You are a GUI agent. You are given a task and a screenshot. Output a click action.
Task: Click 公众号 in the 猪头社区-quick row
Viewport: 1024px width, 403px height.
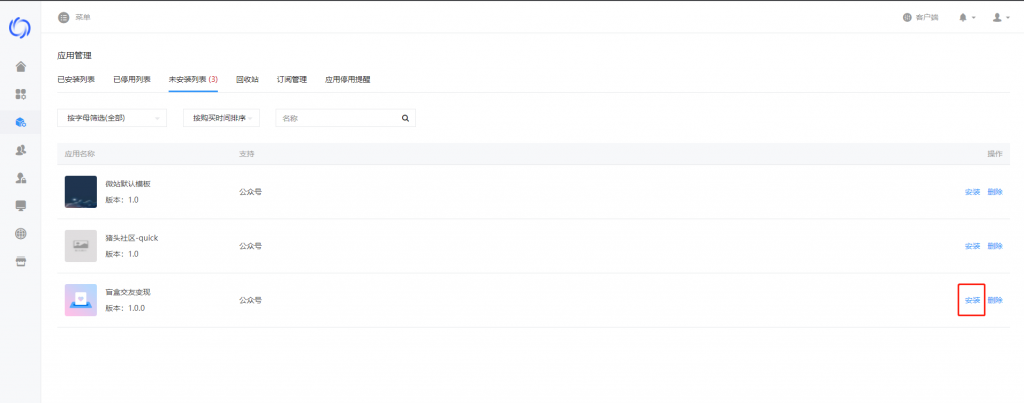pos(250,246)
